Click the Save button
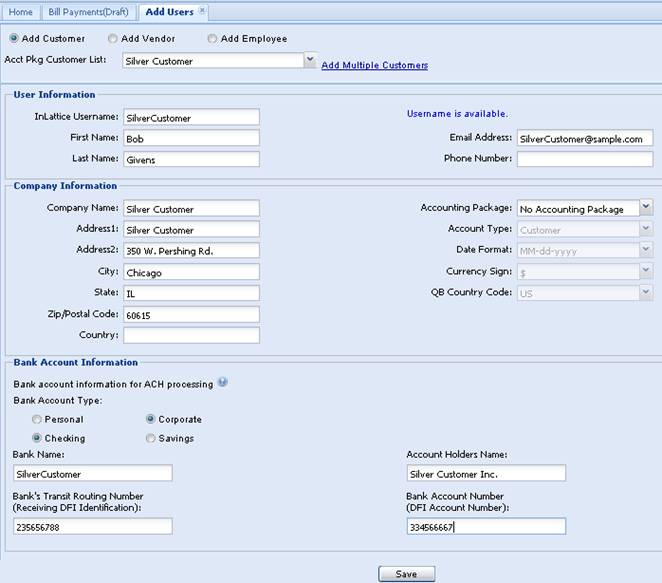 [406, 574]
